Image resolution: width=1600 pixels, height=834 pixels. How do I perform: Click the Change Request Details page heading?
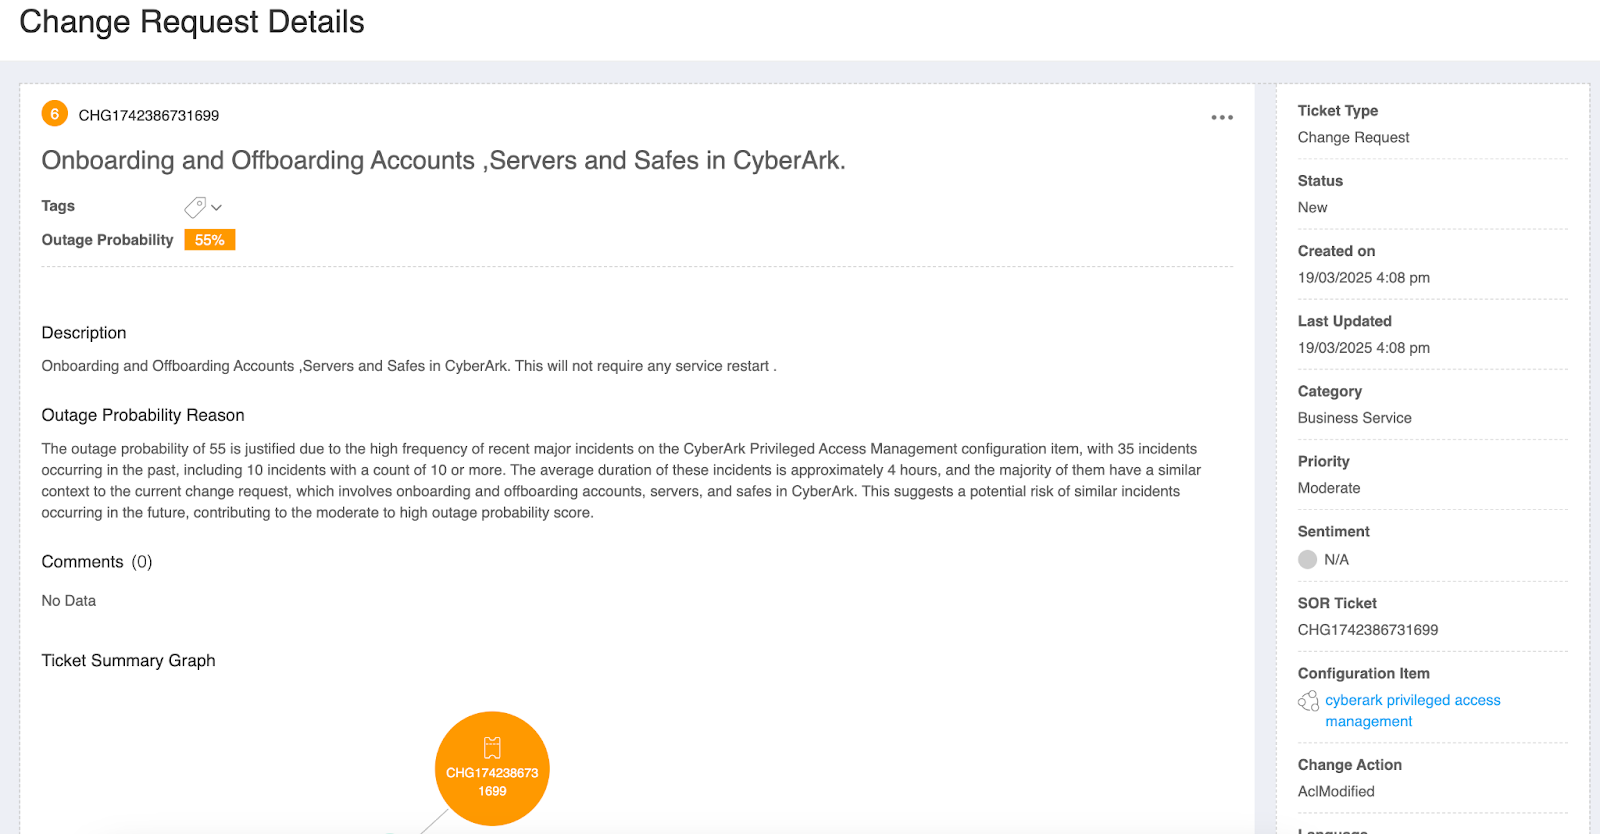pos(192,22)
